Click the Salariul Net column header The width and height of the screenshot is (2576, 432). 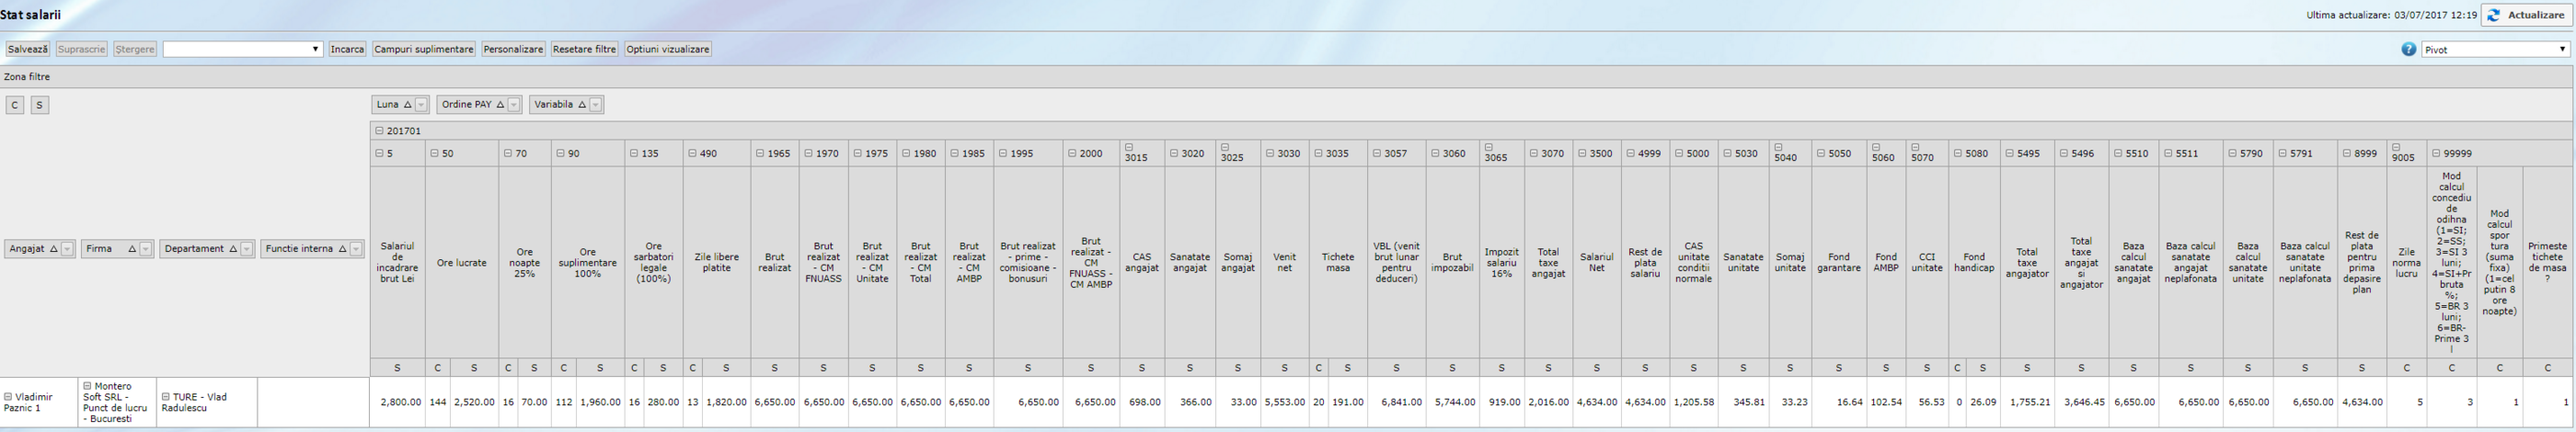coord(1596,262)
